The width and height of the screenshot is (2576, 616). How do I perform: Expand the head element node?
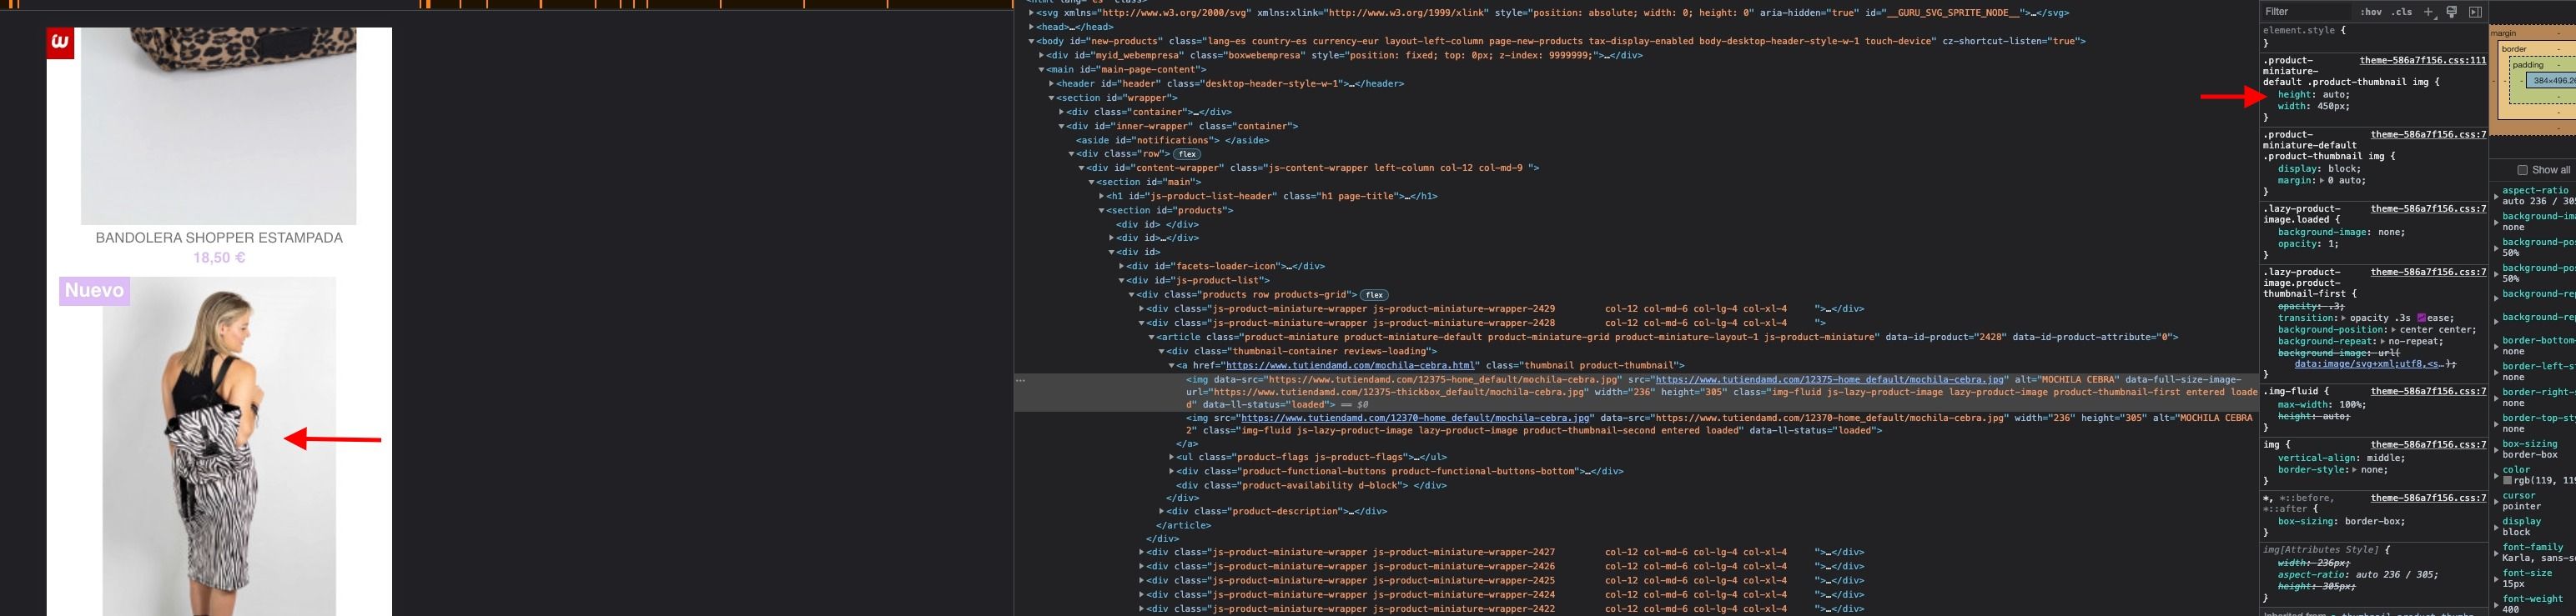pyautogui.click(x=1031, y=27)
